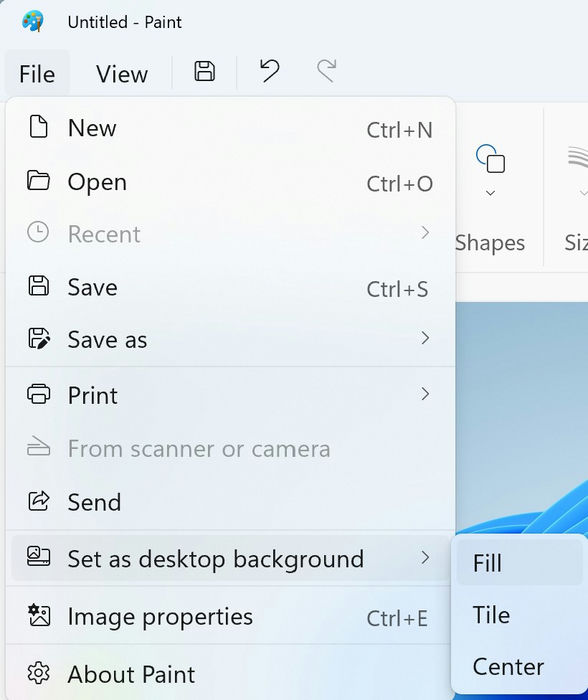Click the gear icon beside About Paint
The image size is (588, 700).
(x=39, y=673)
